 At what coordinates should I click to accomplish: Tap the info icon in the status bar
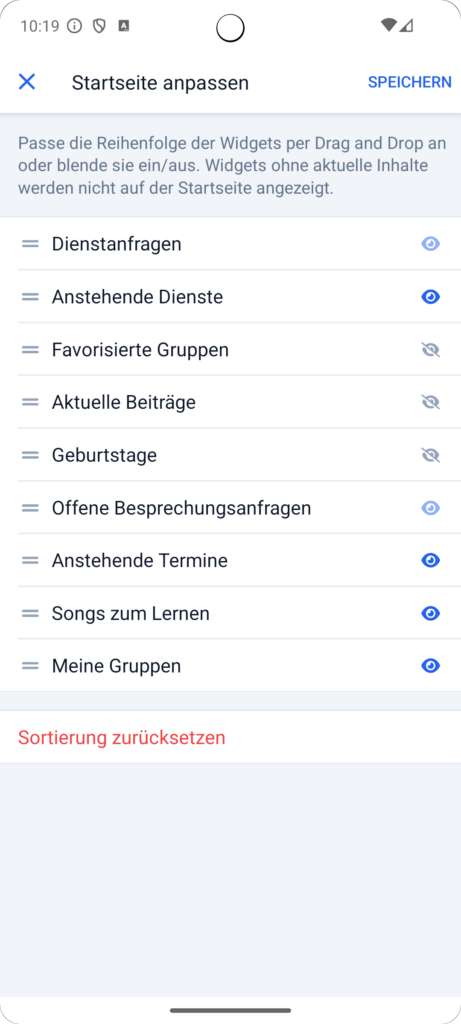[74, 26]
